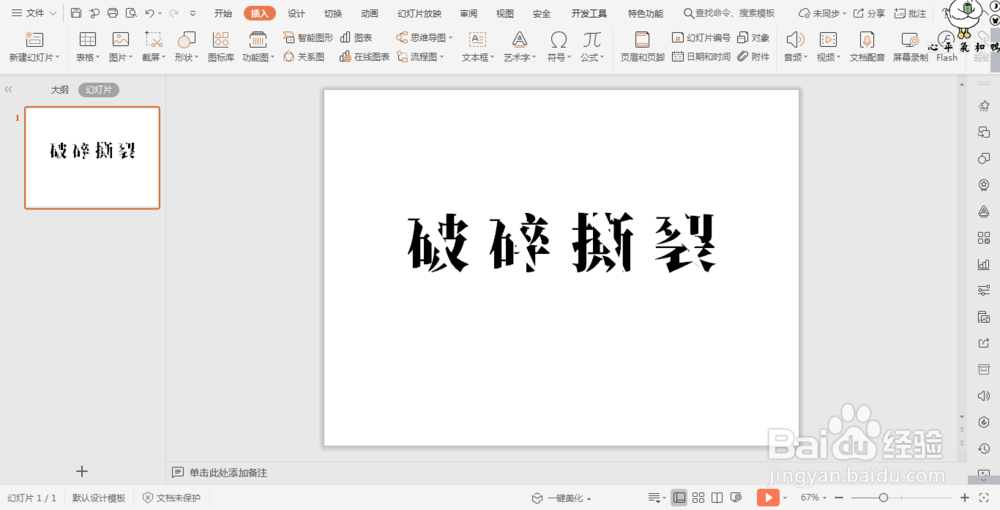Select slide 1 thumbnail
This screenshot has width=1000, height=510.
(x=92, y=157)
